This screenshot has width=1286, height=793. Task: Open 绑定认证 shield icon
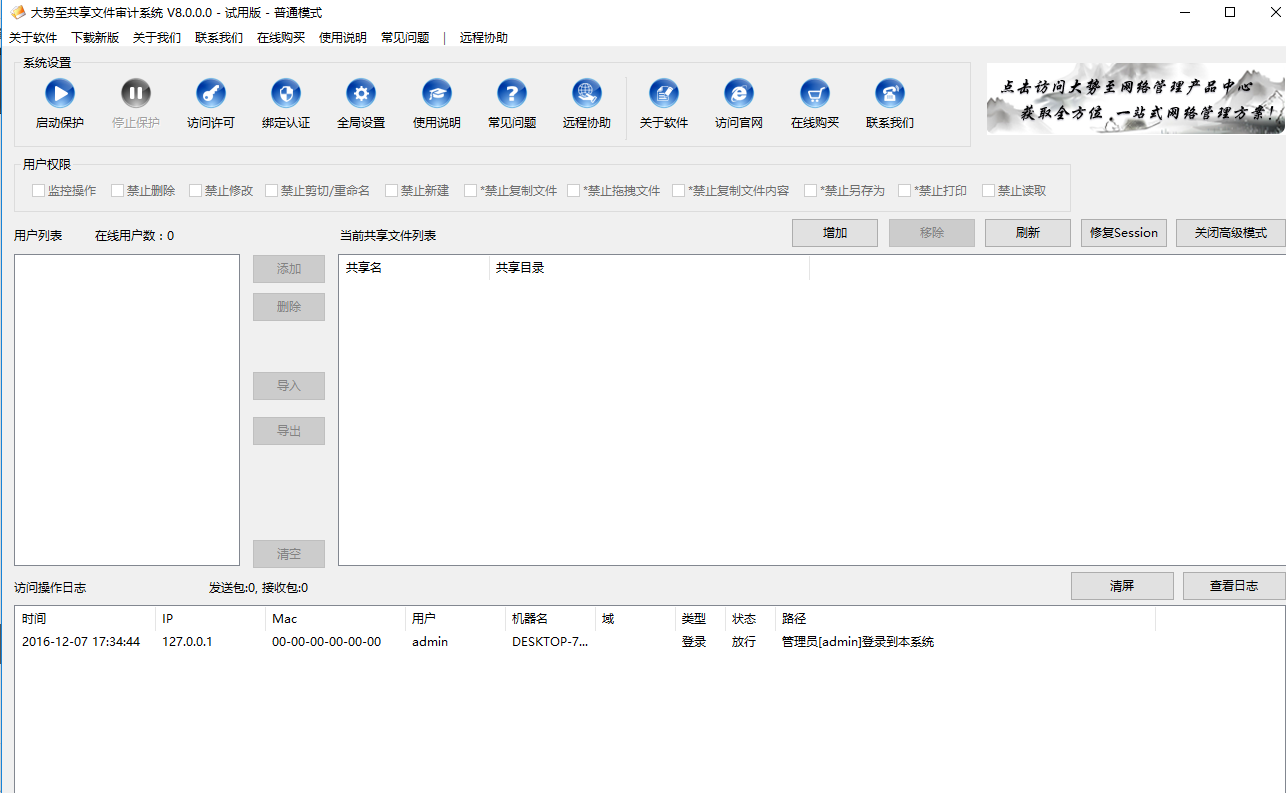(x=286, y=94)
